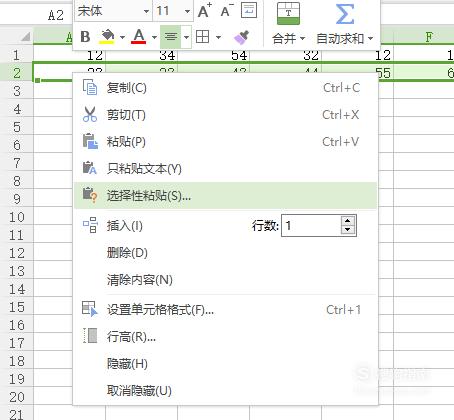Choose 粘贴(P) from context menu

pyautogui.click(x=225, y=142)
